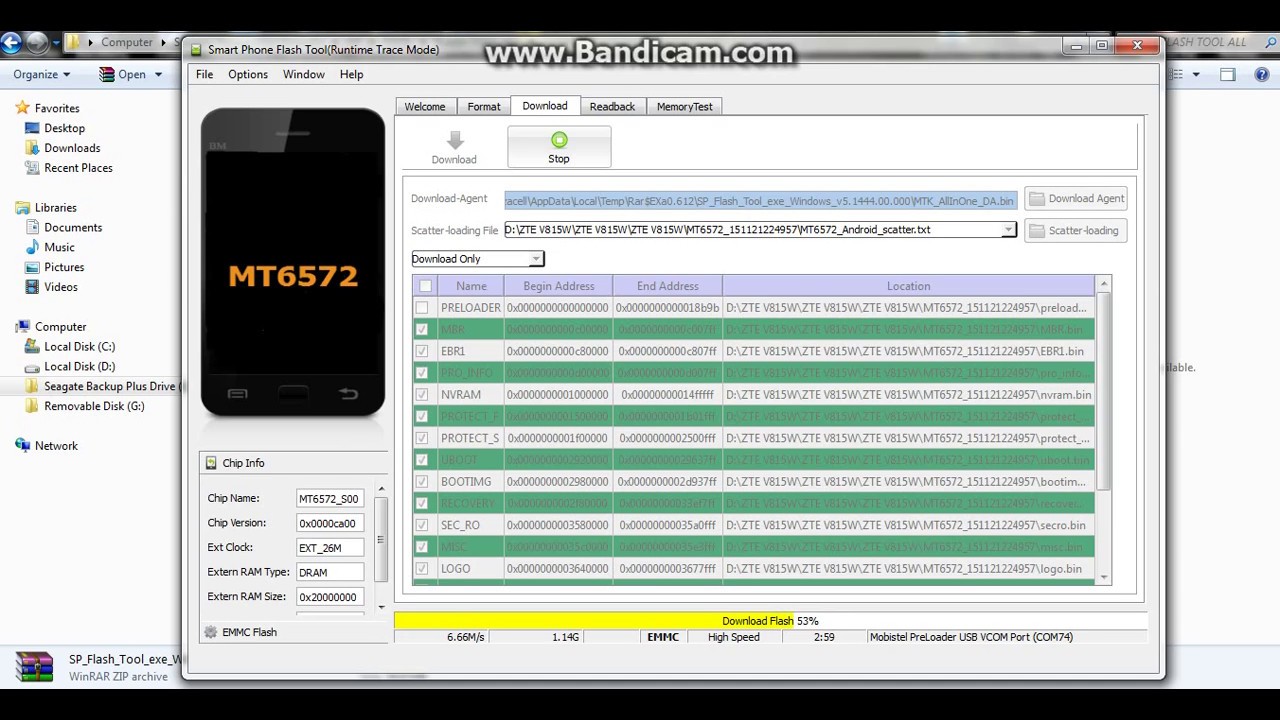Open the Options menu
Image resolution: width=1280 pixels, height=720 pixels.
tap(248, 75)
